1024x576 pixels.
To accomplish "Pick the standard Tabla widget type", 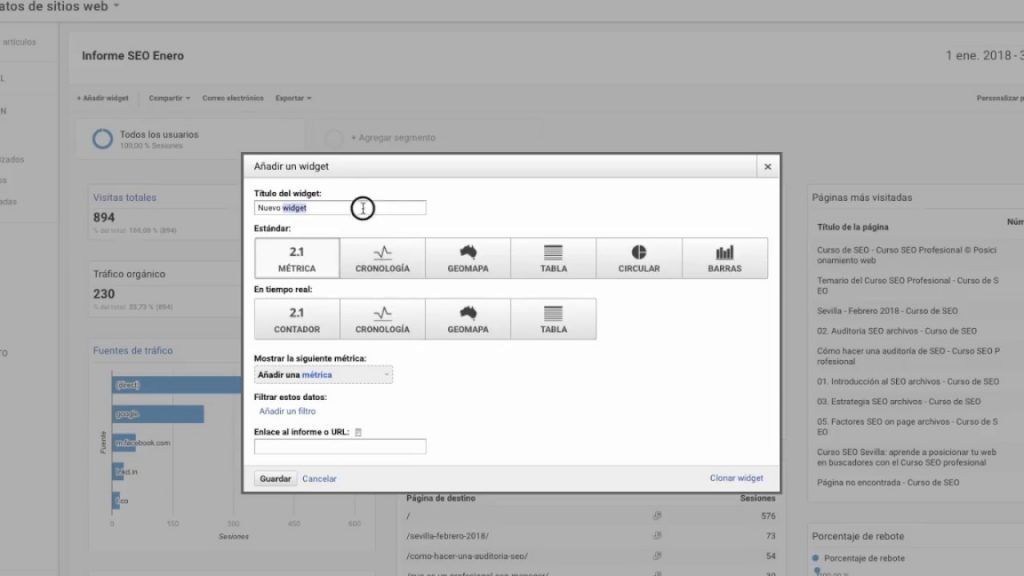I will [x=553, y=258].
